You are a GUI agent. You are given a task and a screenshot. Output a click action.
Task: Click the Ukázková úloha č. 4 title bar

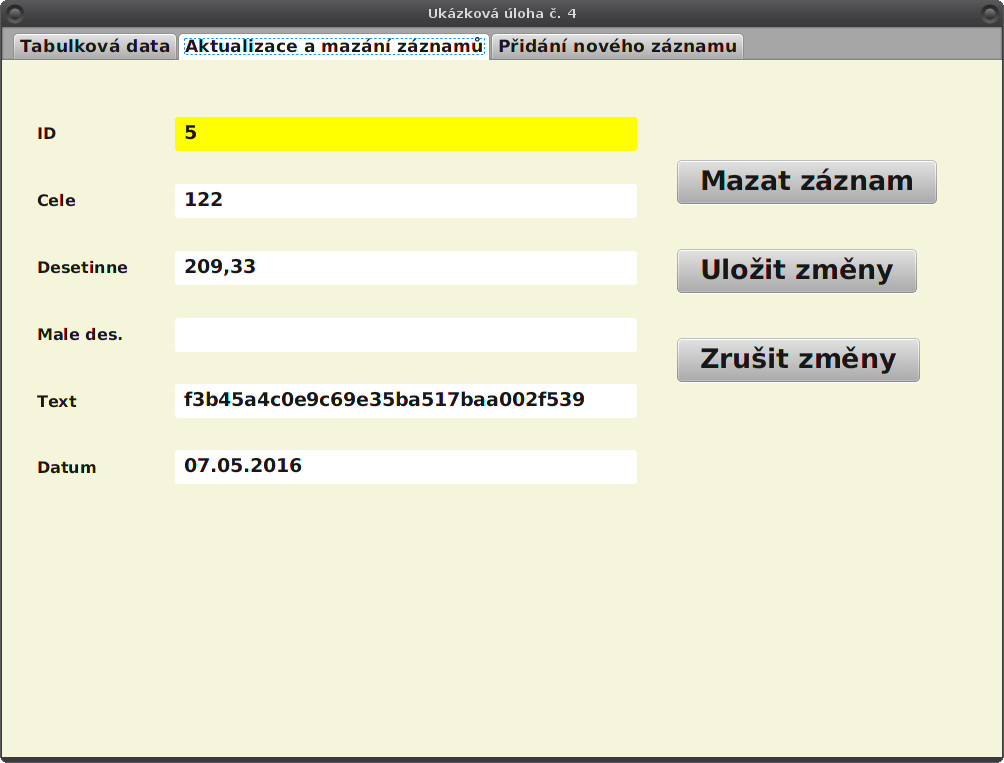click(x=502, y=13)
